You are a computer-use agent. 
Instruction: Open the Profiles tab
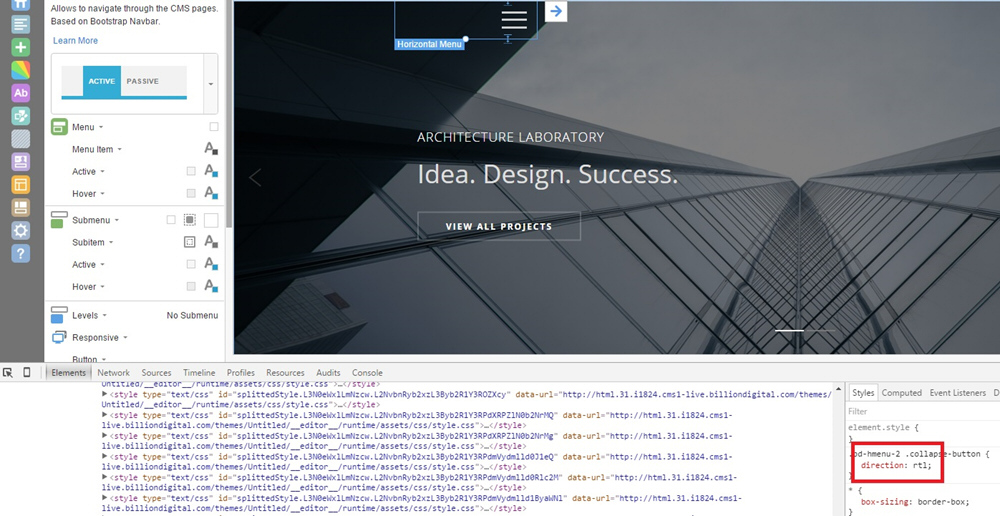[240, 372]
